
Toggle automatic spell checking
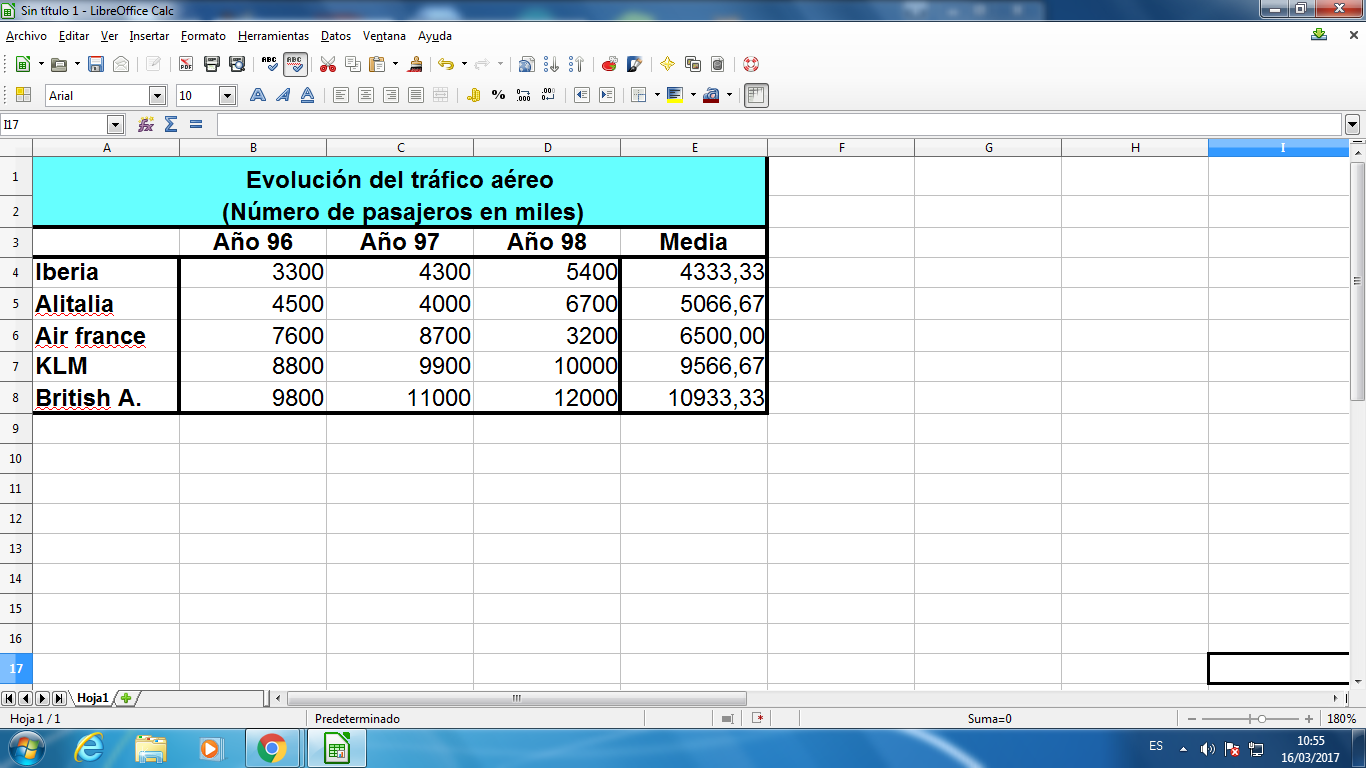[295, 64]
